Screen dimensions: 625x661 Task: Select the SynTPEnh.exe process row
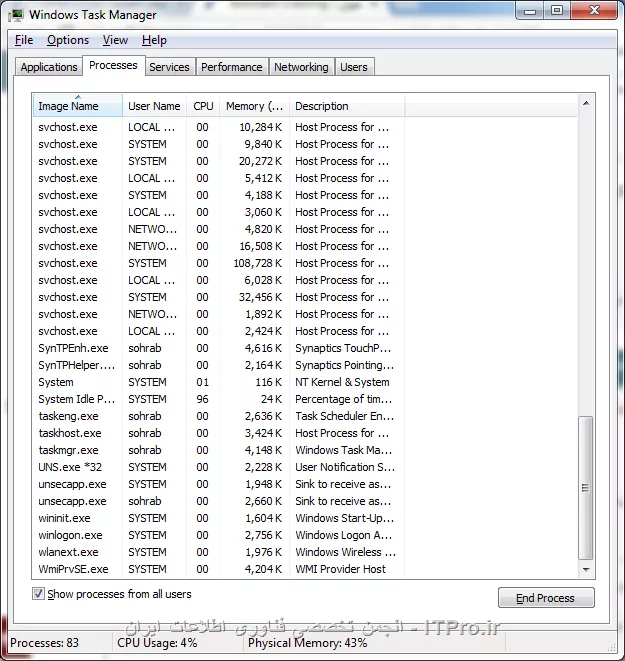pos(218,348)
